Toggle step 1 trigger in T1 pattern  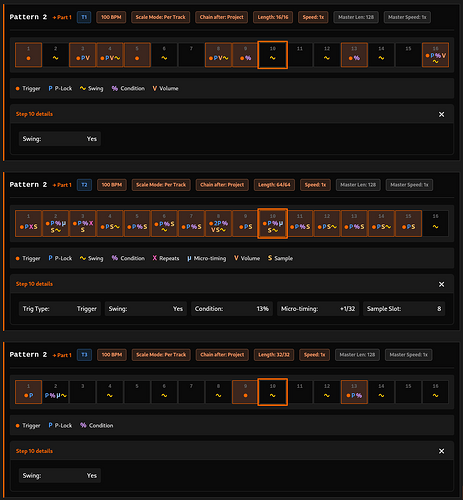[x=28, y=55]
